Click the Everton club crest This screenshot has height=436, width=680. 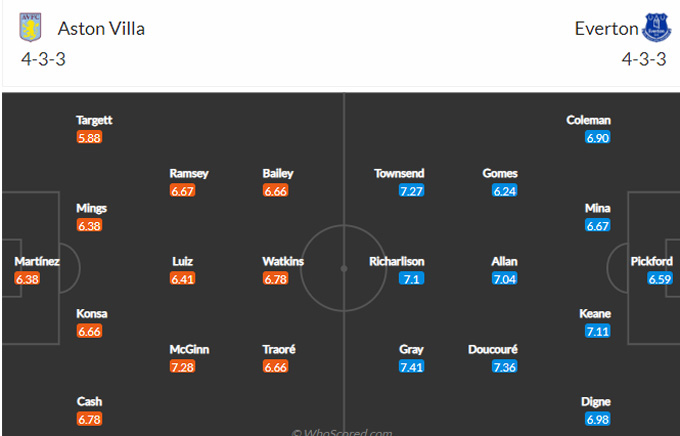tap(657, 27)
